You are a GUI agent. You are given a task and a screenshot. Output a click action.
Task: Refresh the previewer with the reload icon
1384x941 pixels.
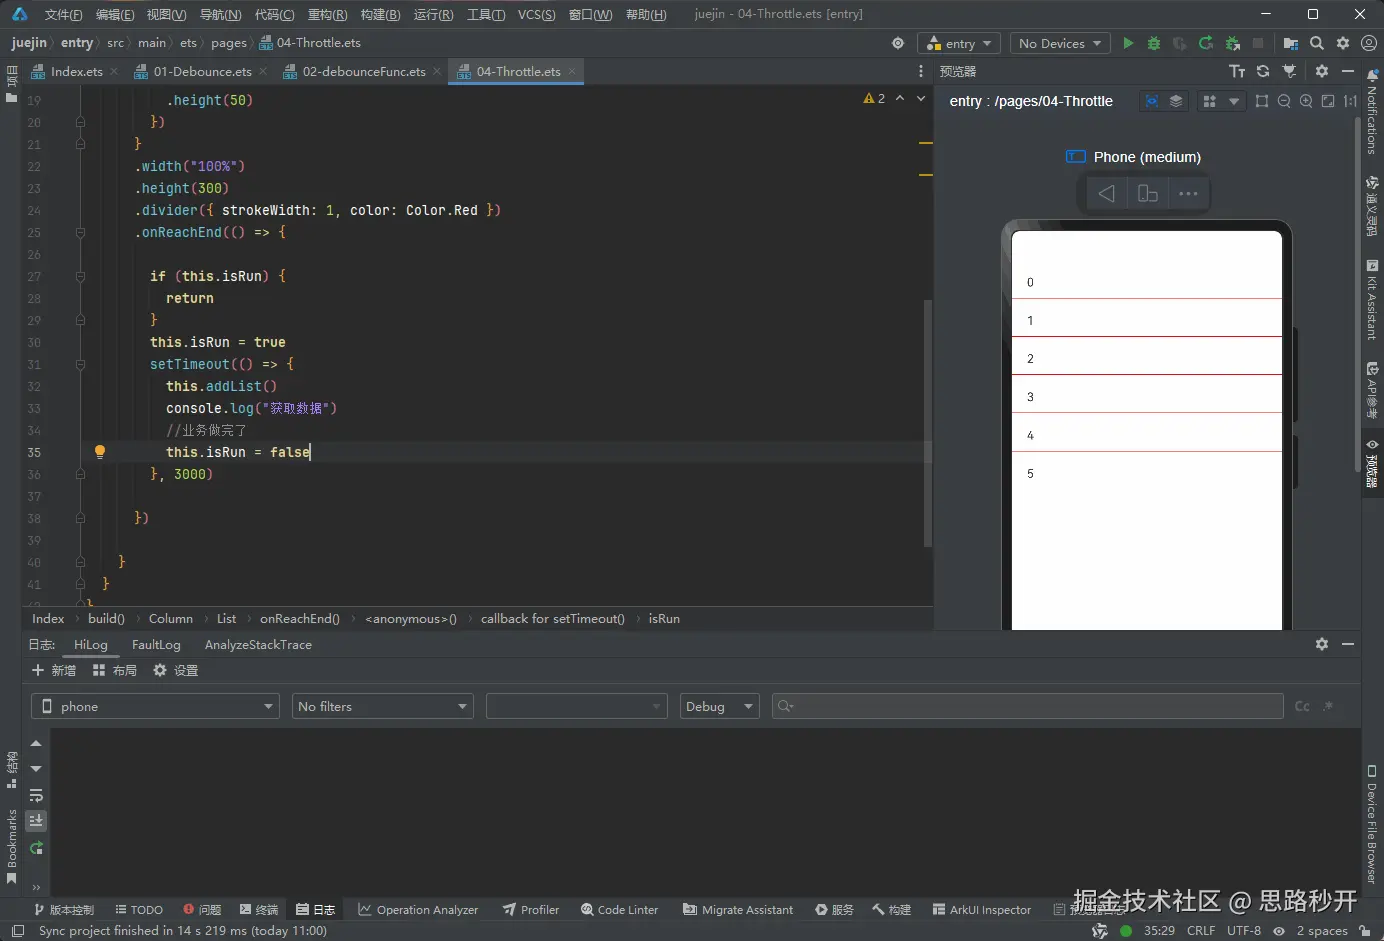1263,72
